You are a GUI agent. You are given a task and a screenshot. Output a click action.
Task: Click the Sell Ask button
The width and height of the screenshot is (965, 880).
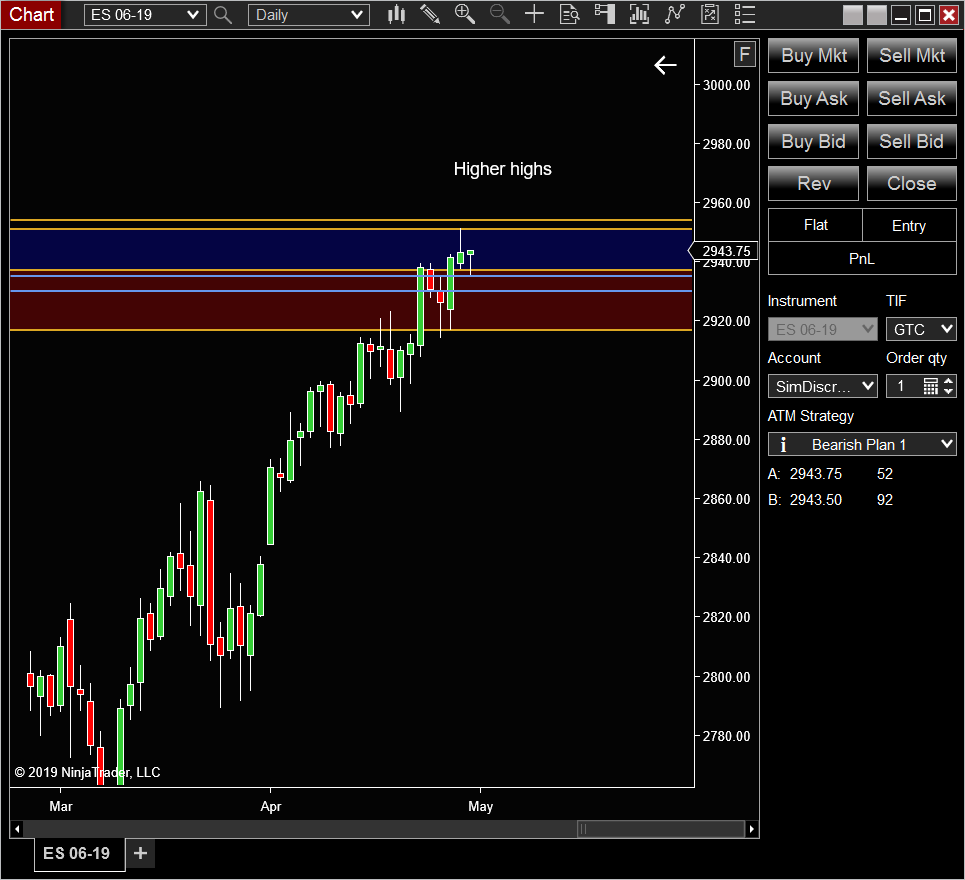tap(911, 98)
